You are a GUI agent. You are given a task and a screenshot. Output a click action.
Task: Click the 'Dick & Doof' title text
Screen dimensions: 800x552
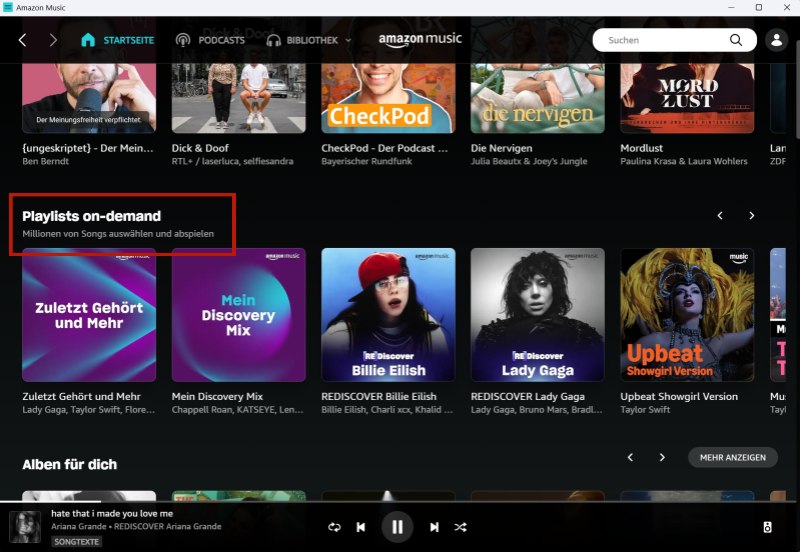200,148
